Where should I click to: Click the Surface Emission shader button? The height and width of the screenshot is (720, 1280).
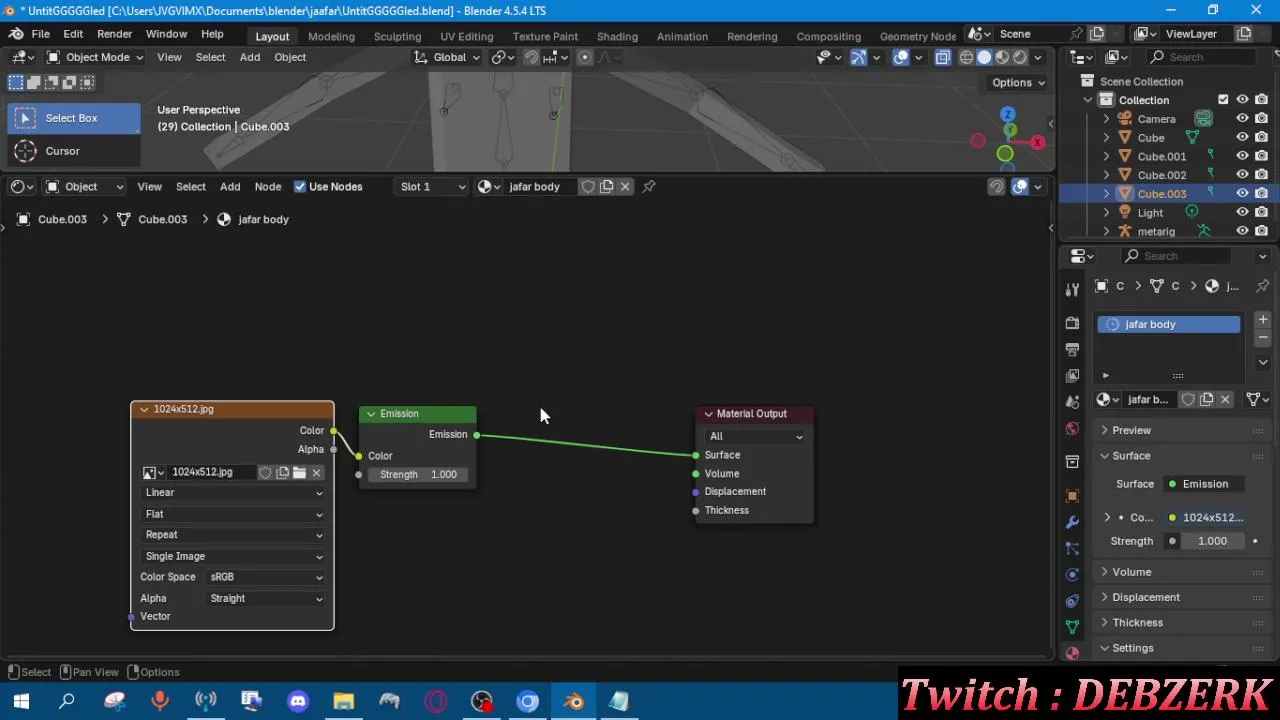[x=1207, y=484]
